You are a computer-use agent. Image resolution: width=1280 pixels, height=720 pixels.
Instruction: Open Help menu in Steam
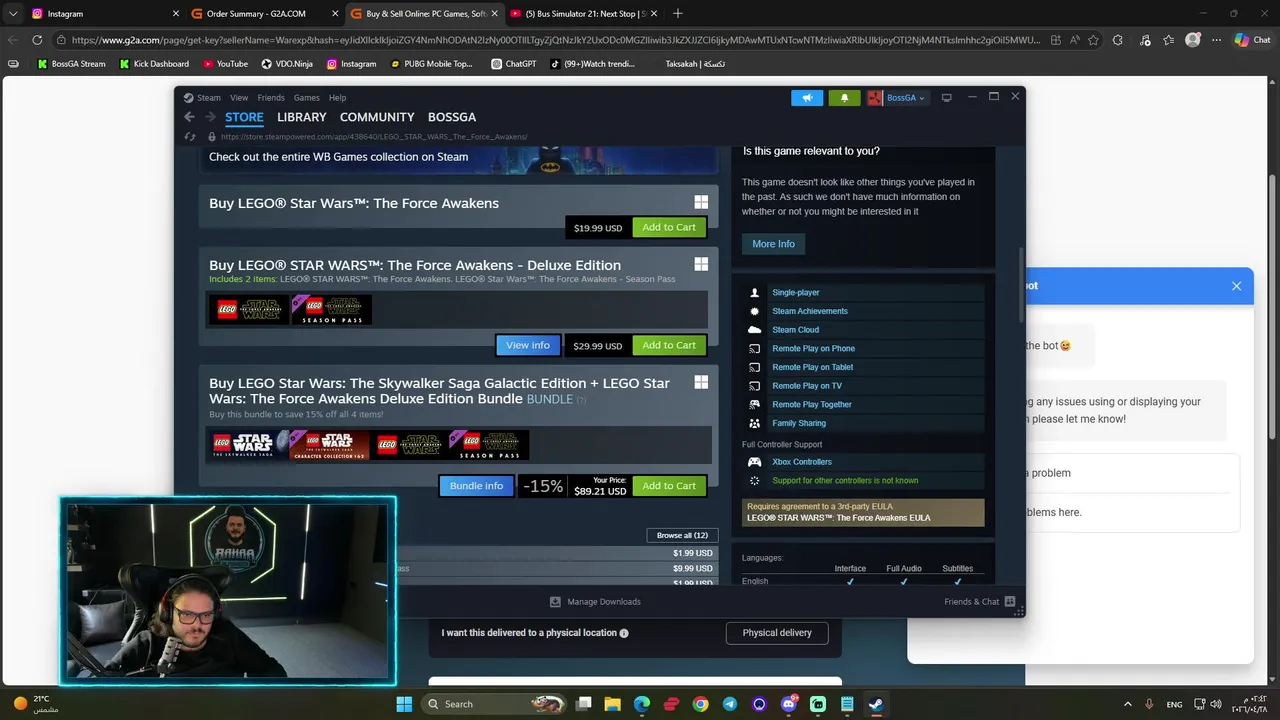338,97
